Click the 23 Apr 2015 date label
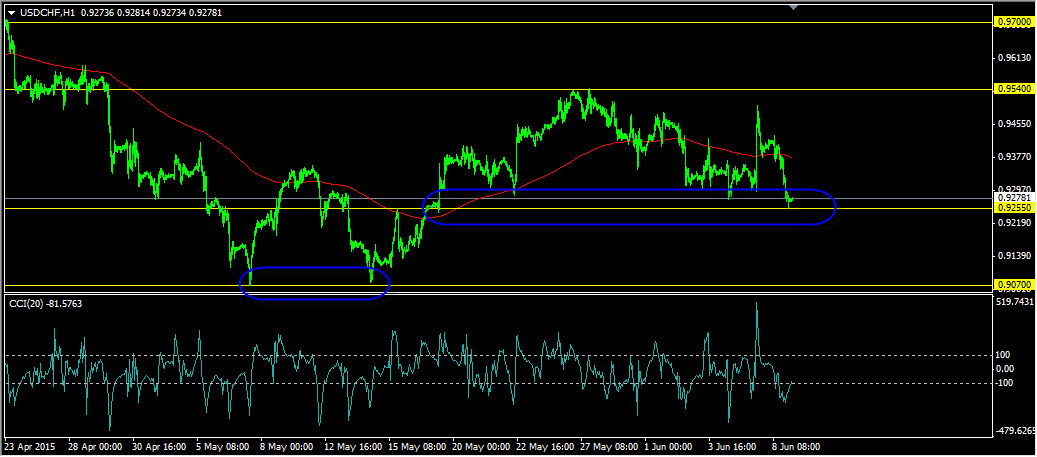 click(29, 446)
